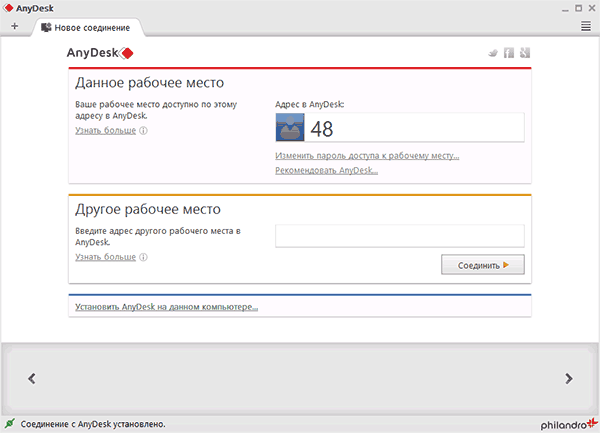Click the Google Plus share icon
The image size is (600, 433).
click(524, 53)
